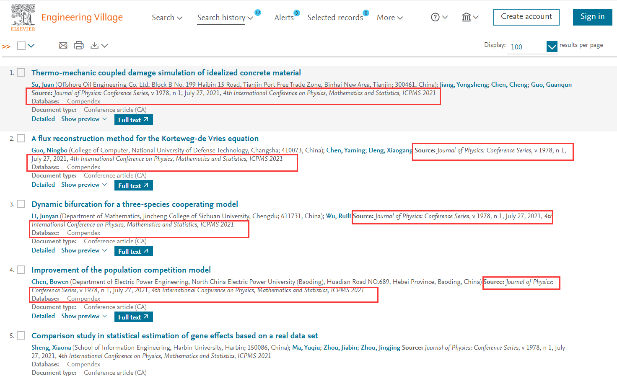This screenshot has height=376, width=617.
Task: Expand the Search menu
Action: click(166, 18)
